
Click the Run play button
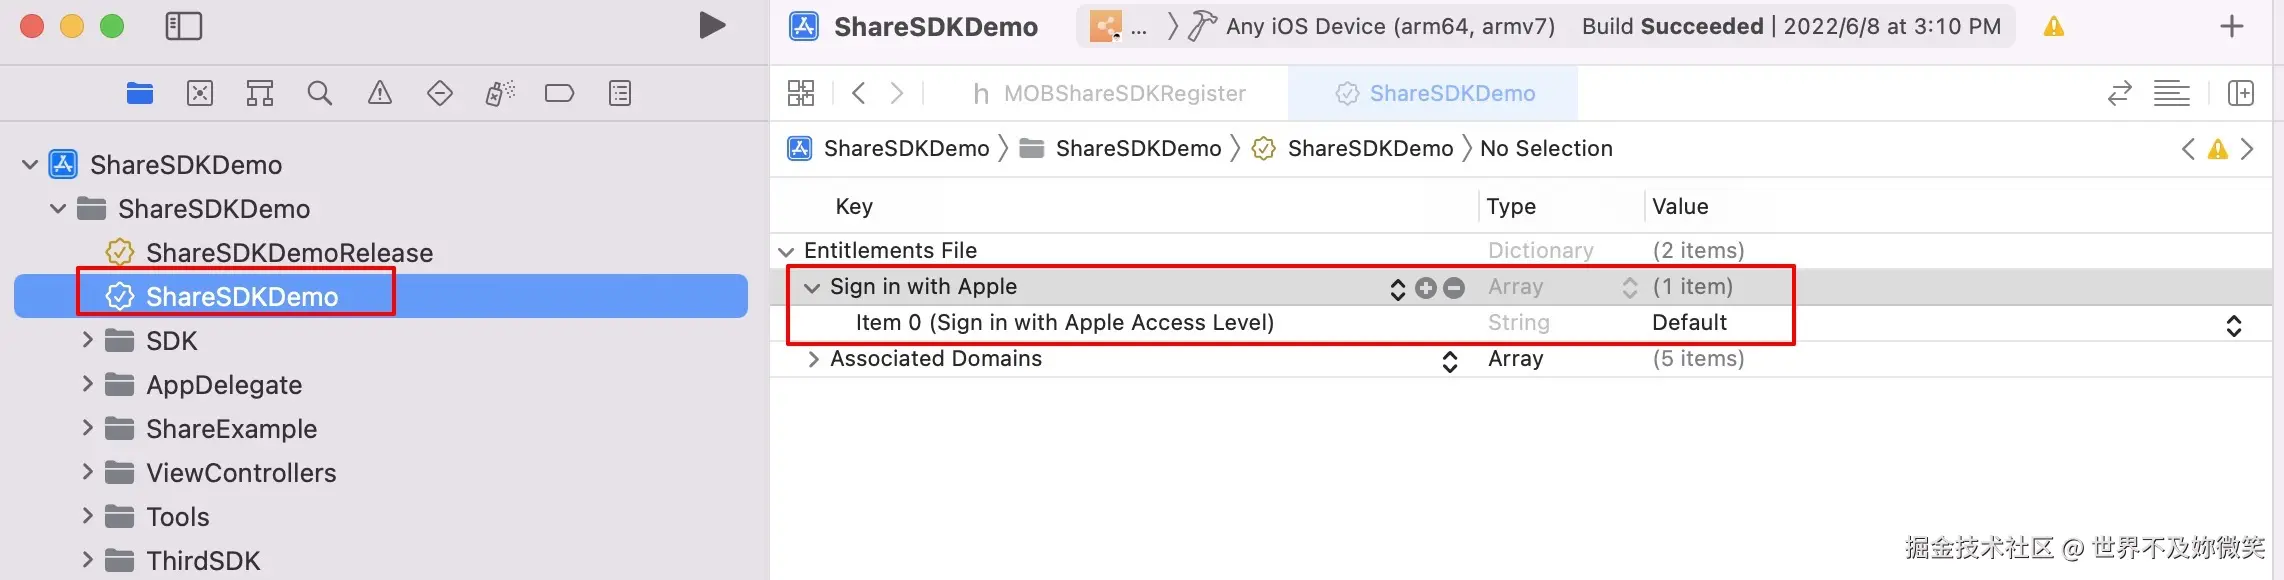(x=712, y=26)
